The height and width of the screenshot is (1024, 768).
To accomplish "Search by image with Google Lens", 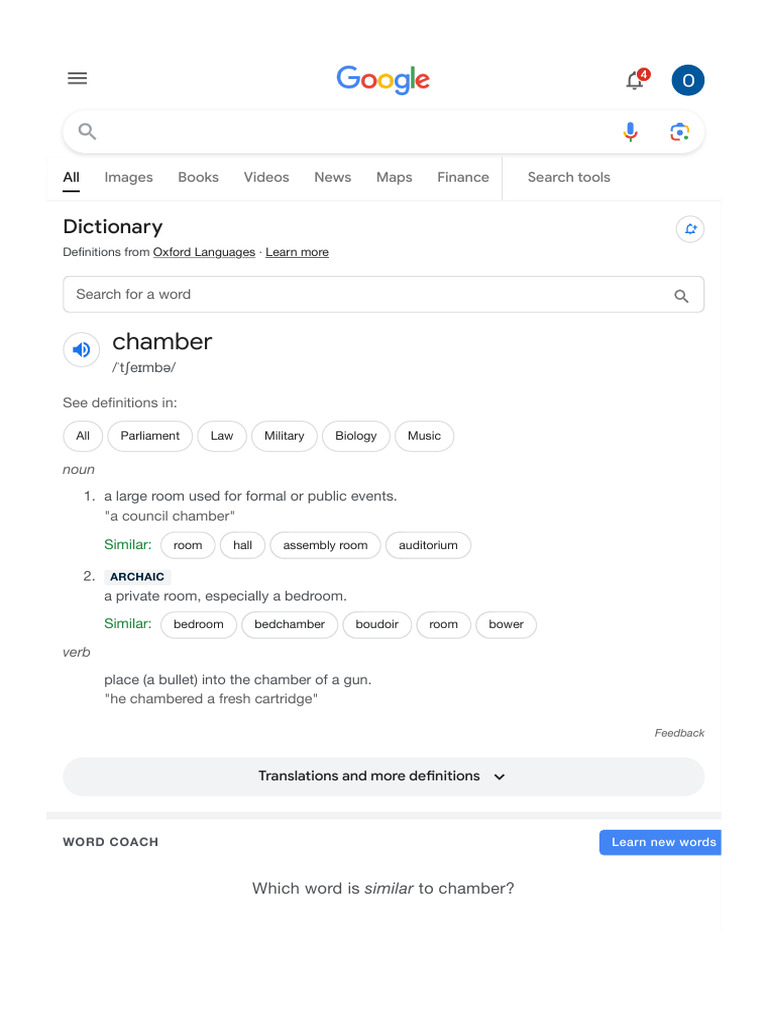I will coord(680,132).
